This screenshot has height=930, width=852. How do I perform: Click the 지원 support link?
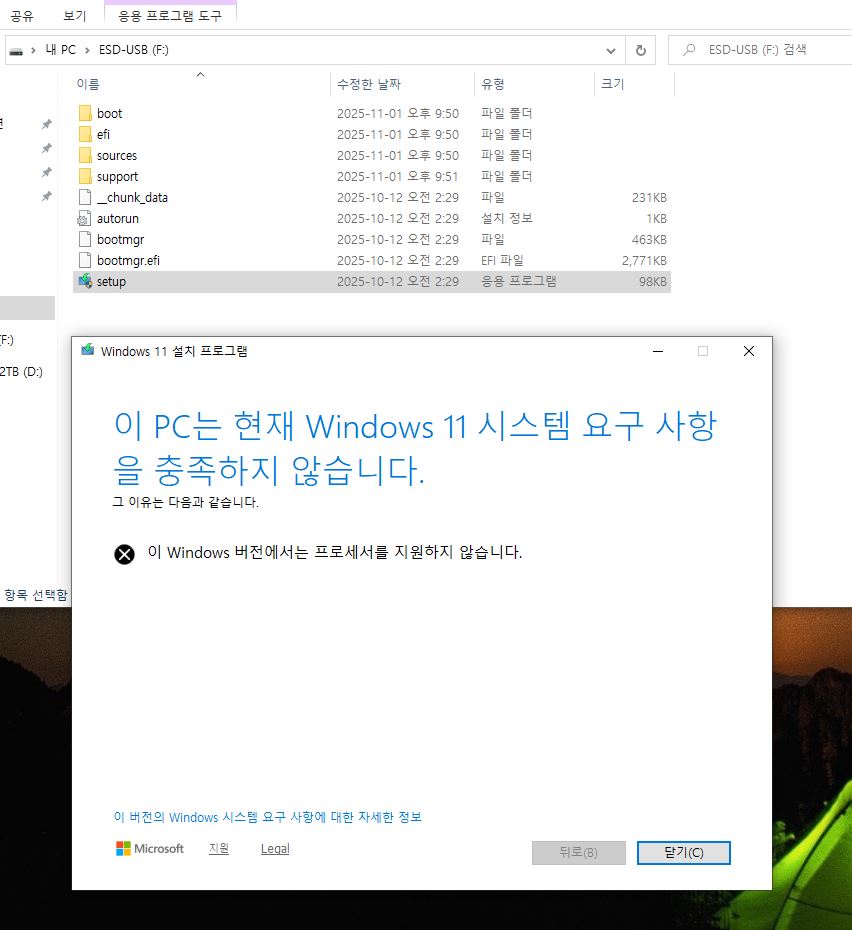pos(219,848)
